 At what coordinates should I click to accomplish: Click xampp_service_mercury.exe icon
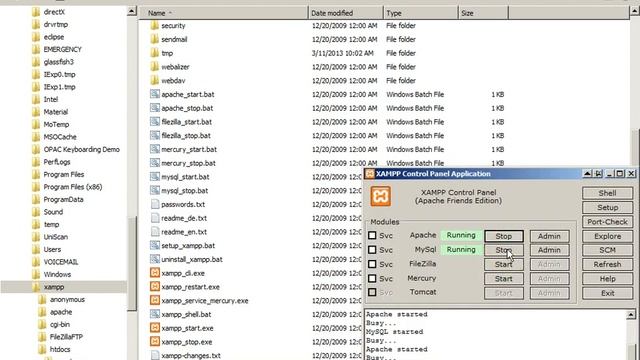155,300
